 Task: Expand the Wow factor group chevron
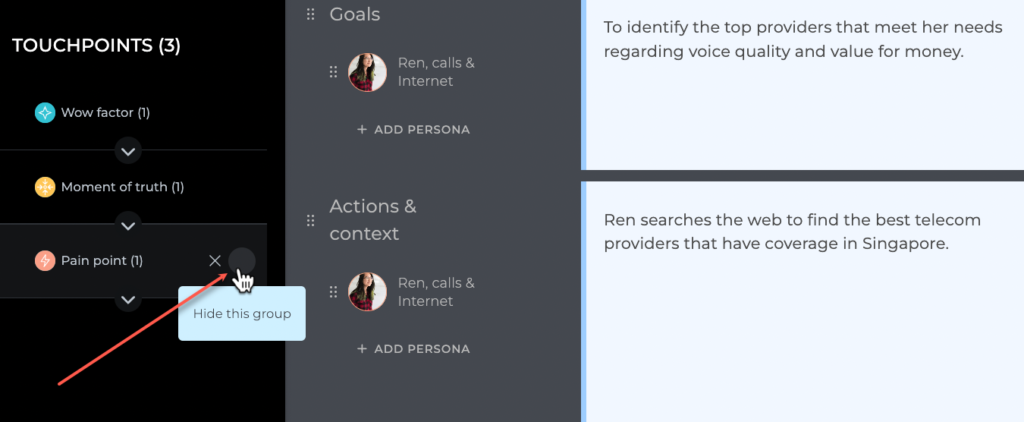pyautogui.click(x=129, y=152)
